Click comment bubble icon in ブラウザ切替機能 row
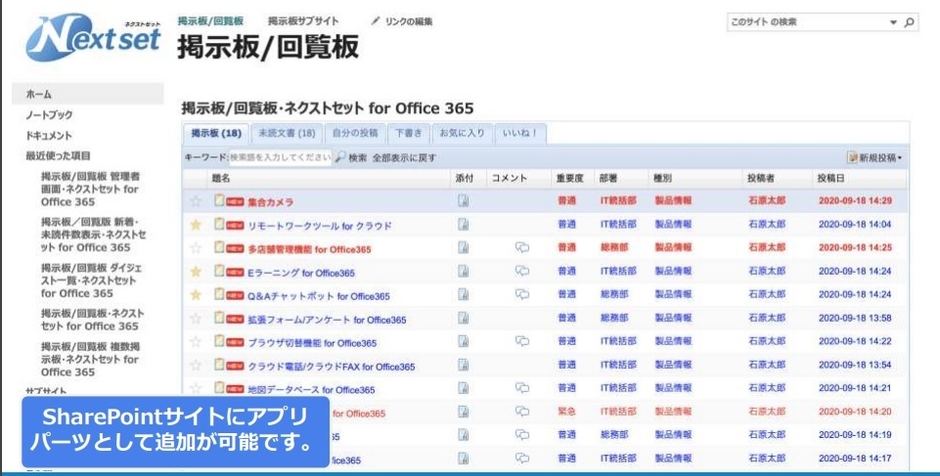The width and height of the screenshot is (940, 476). point(522,341)
